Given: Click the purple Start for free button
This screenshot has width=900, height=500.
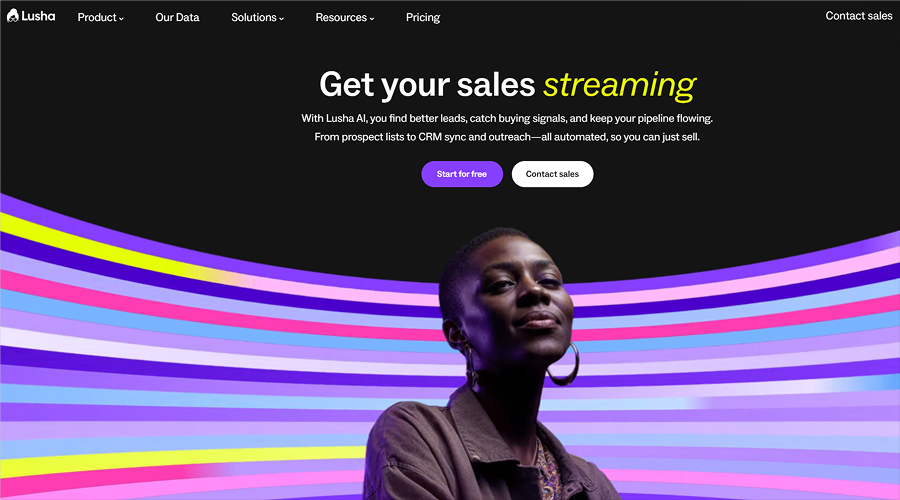Looking at the screenshot, I should pyautogui.click(x=462, y=174).
